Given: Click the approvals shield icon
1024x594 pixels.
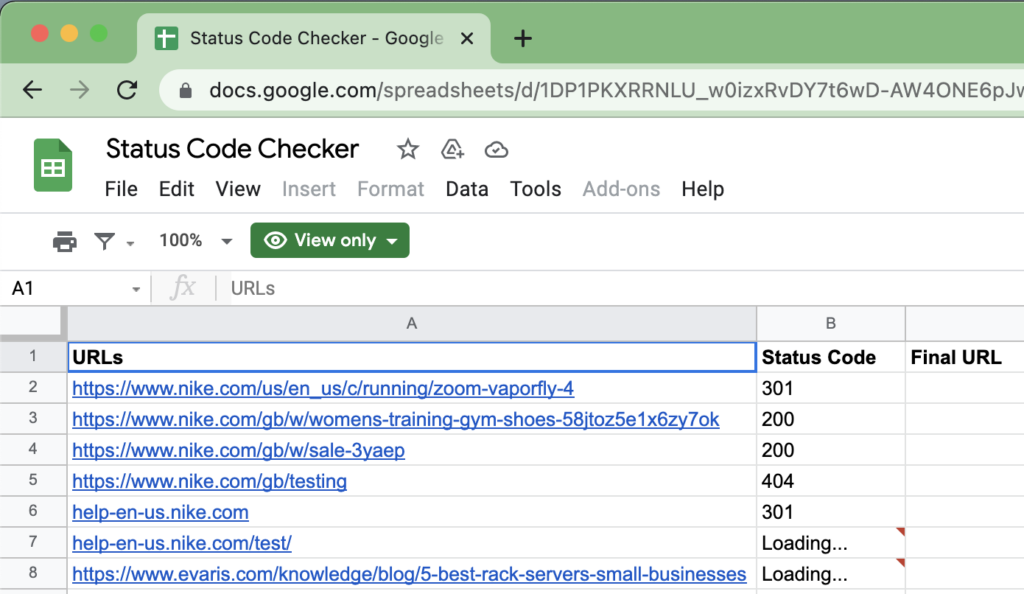Looking at the screenshot, I should click(x=452, y=149).
